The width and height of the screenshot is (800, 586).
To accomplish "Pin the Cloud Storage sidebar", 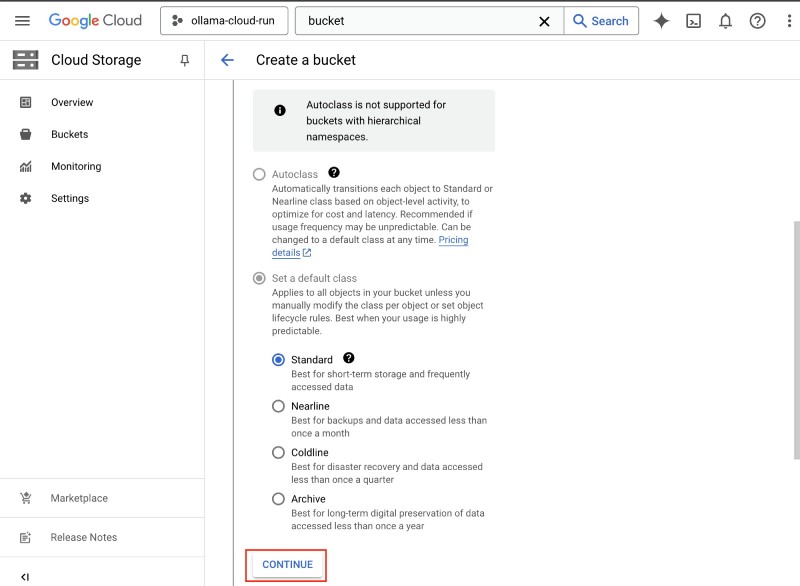I will coord(184,60).
